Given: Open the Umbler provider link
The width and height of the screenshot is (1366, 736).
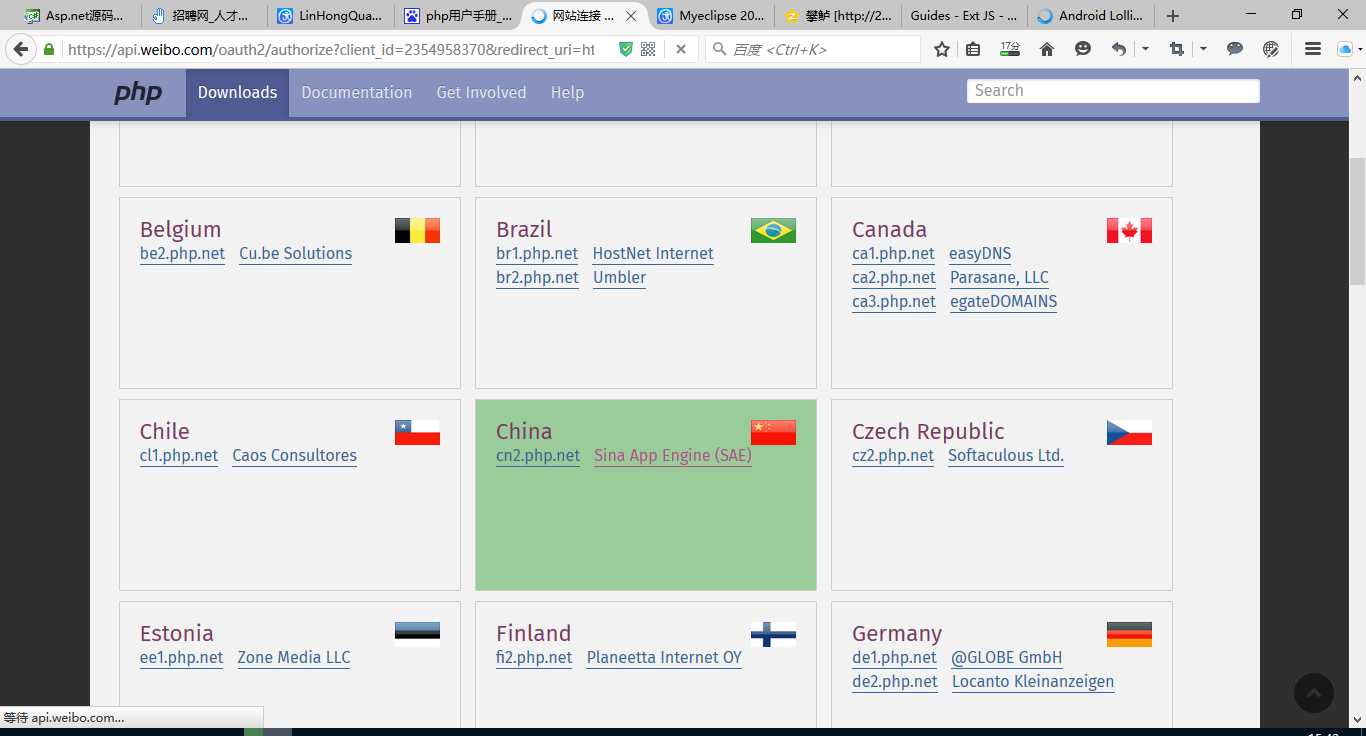Looking at the screenshot, I should [619, 278].
